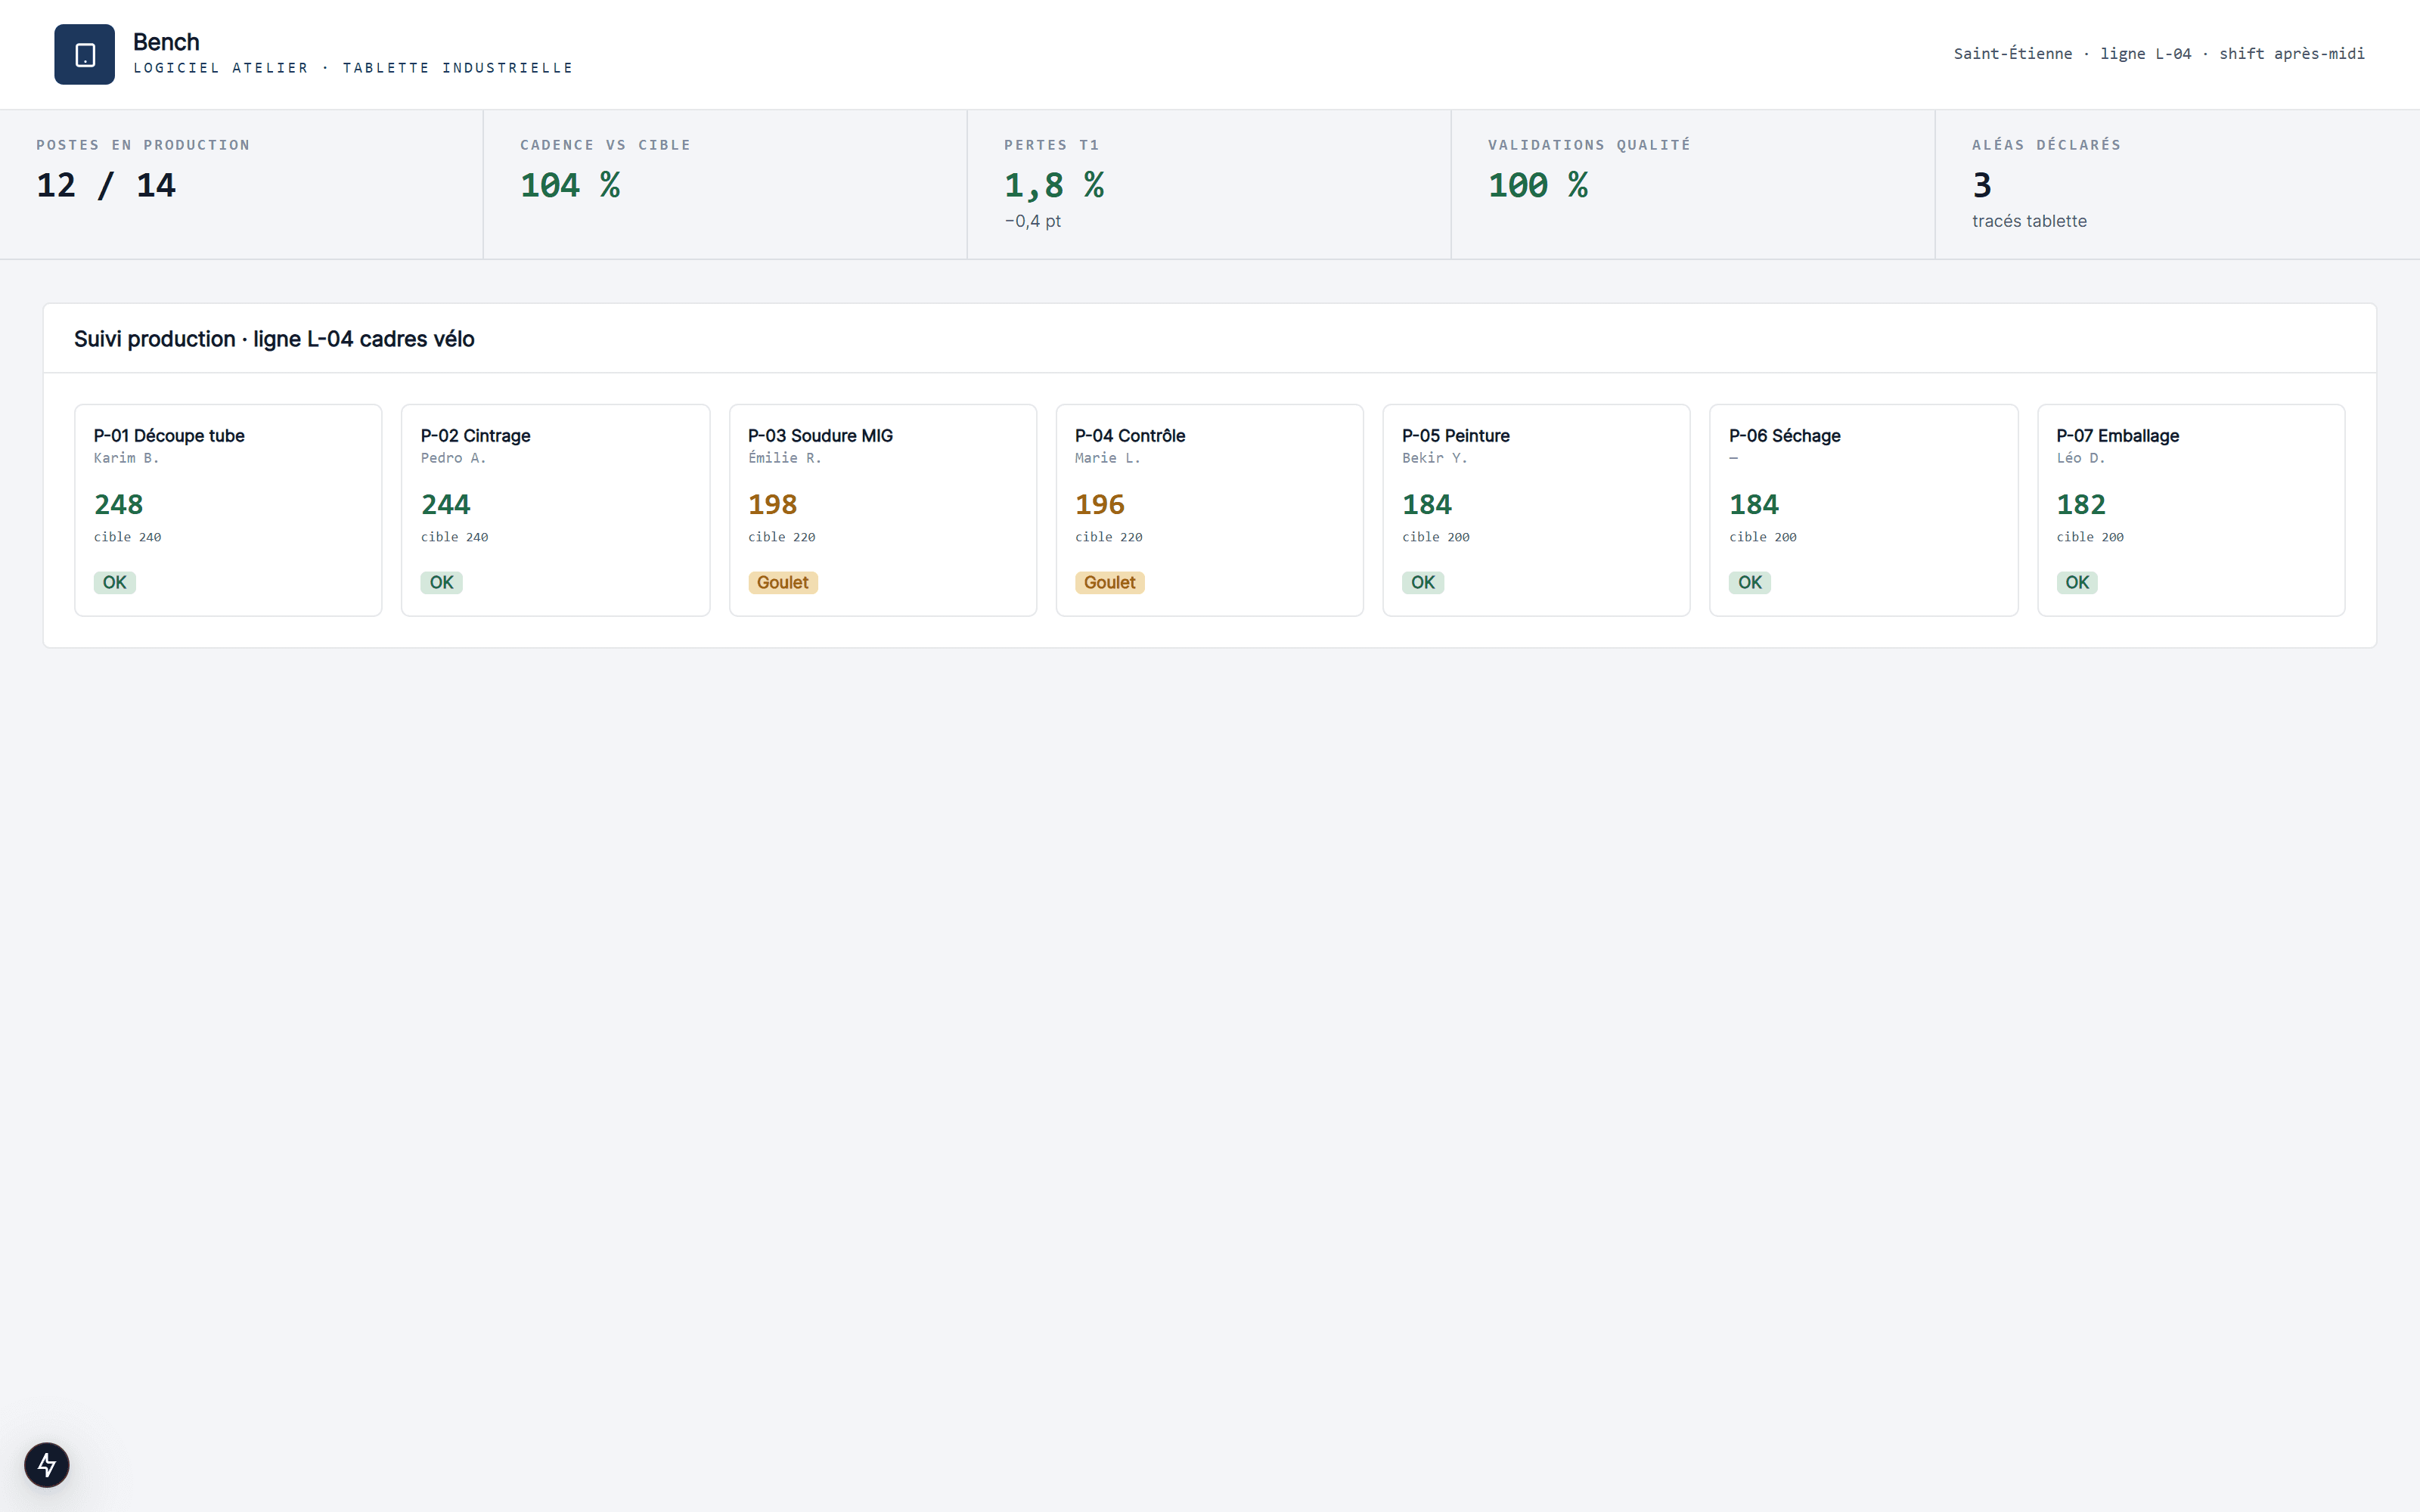Open the P-01 Découpe tube card title
The height and width of the screenshot is (1512, 2420).
coord(169,436)
